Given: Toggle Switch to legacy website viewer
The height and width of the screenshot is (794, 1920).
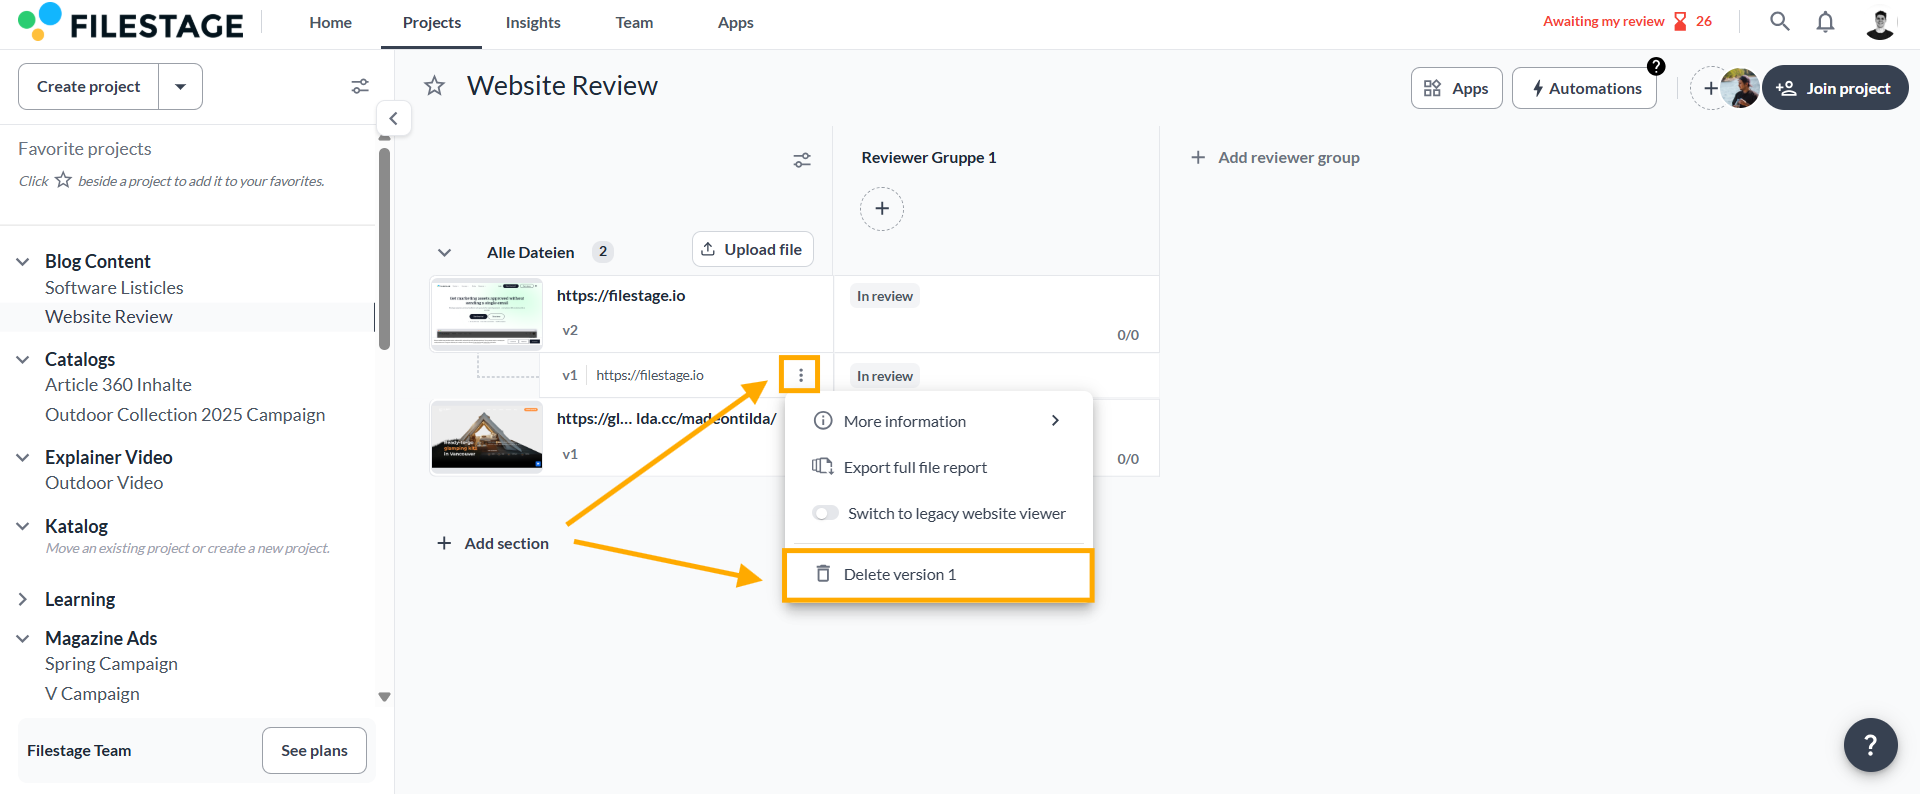Looking at the screenshot, I should pyautogui.click(x=826, y=513).
